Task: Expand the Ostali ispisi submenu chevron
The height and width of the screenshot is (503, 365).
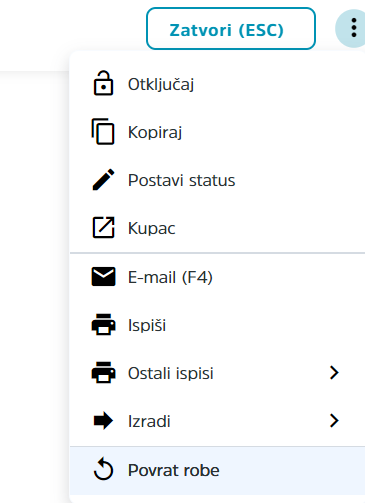Action: tap(334, 372)
